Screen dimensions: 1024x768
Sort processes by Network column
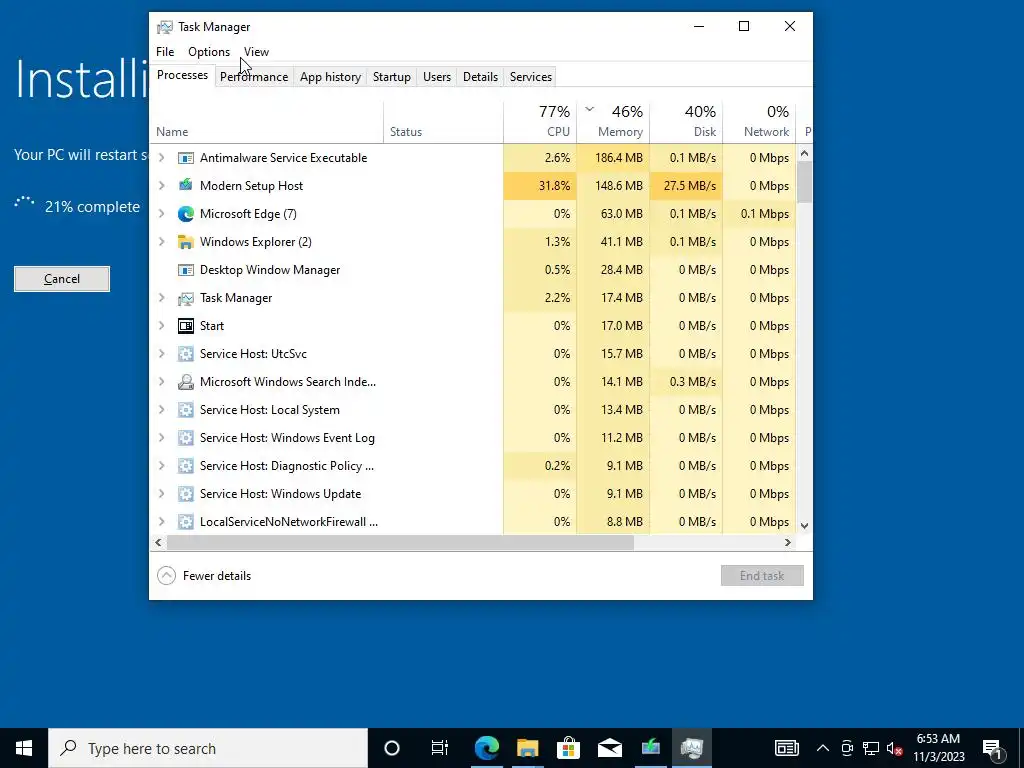click(760, 121)
